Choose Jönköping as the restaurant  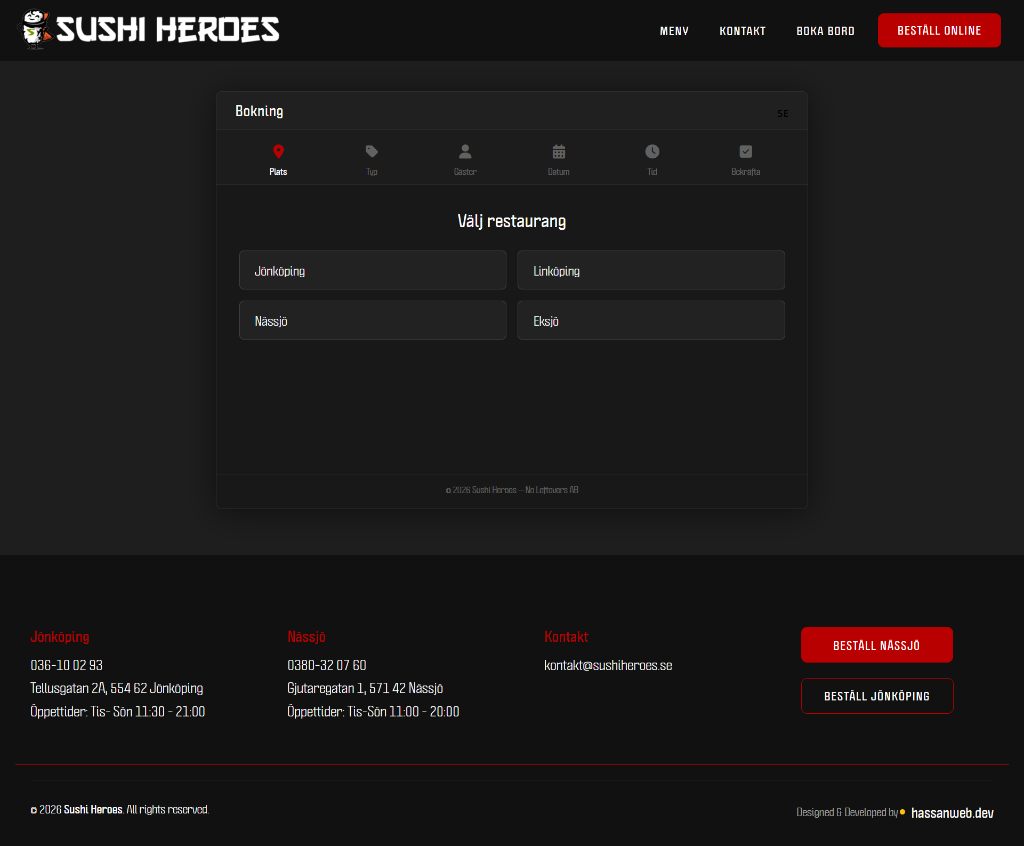click(x=372, y=271)
